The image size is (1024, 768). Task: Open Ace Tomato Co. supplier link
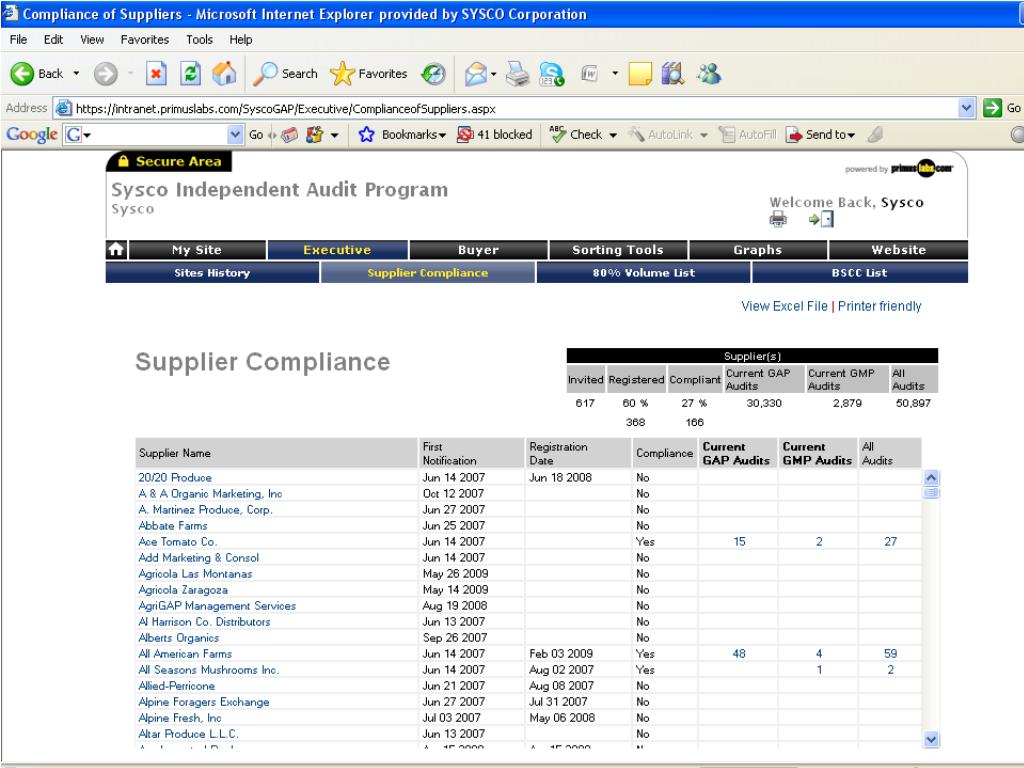click(x=178, y=541)
